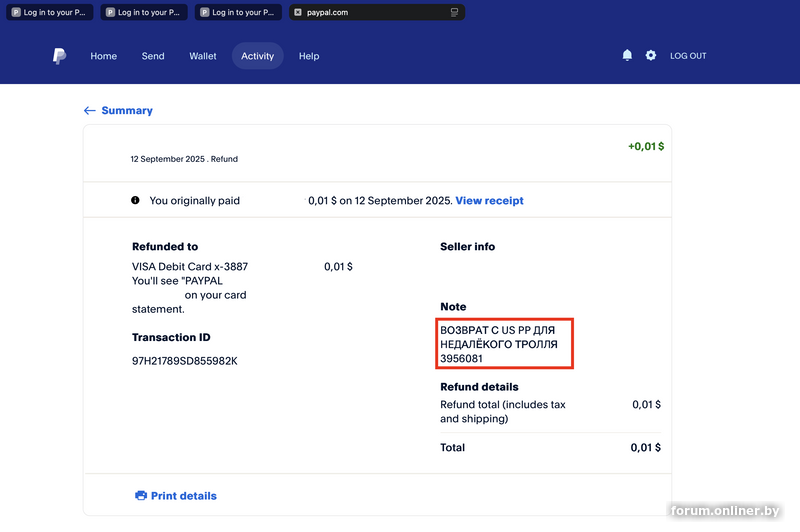Open the View receipt link
The image size is (800, 532).
[489, 201]
